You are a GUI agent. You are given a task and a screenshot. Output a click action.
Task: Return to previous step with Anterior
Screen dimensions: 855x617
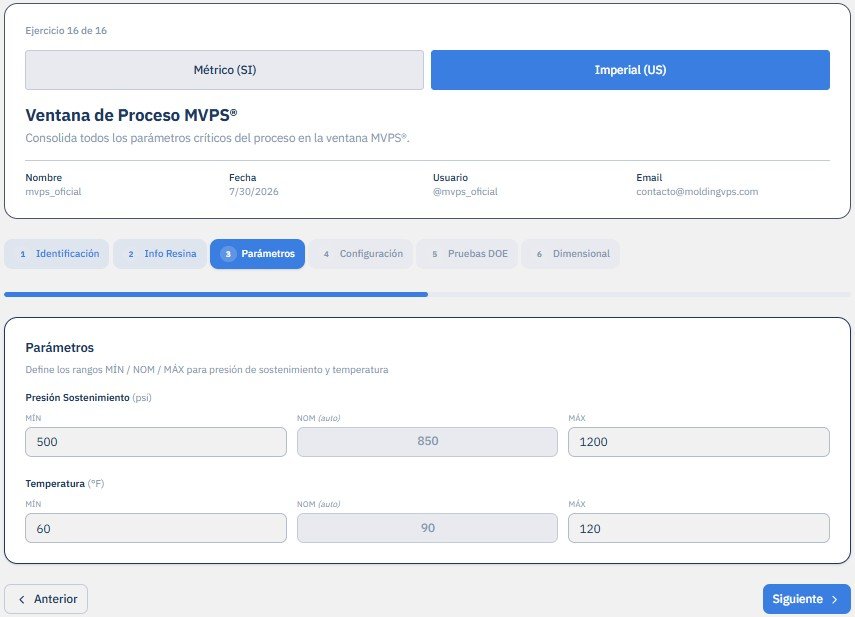tap(46, 599)
